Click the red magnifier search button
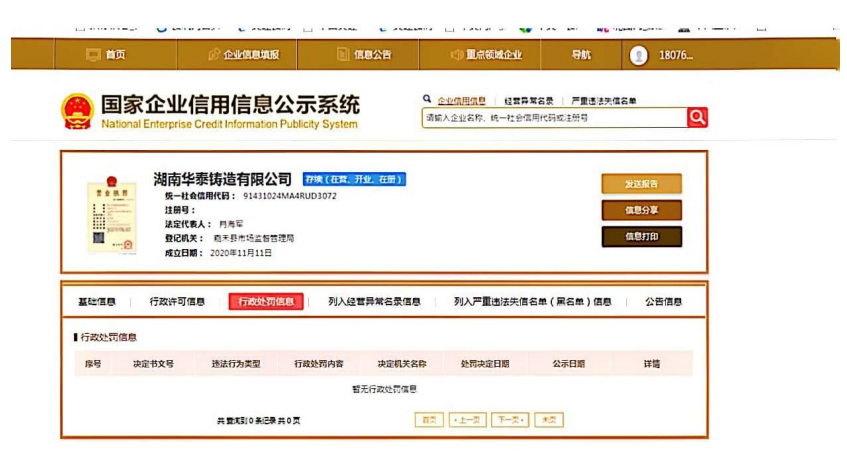Image resolution: width=847 pixels, height=458 pixels. (x=697, y=118)
